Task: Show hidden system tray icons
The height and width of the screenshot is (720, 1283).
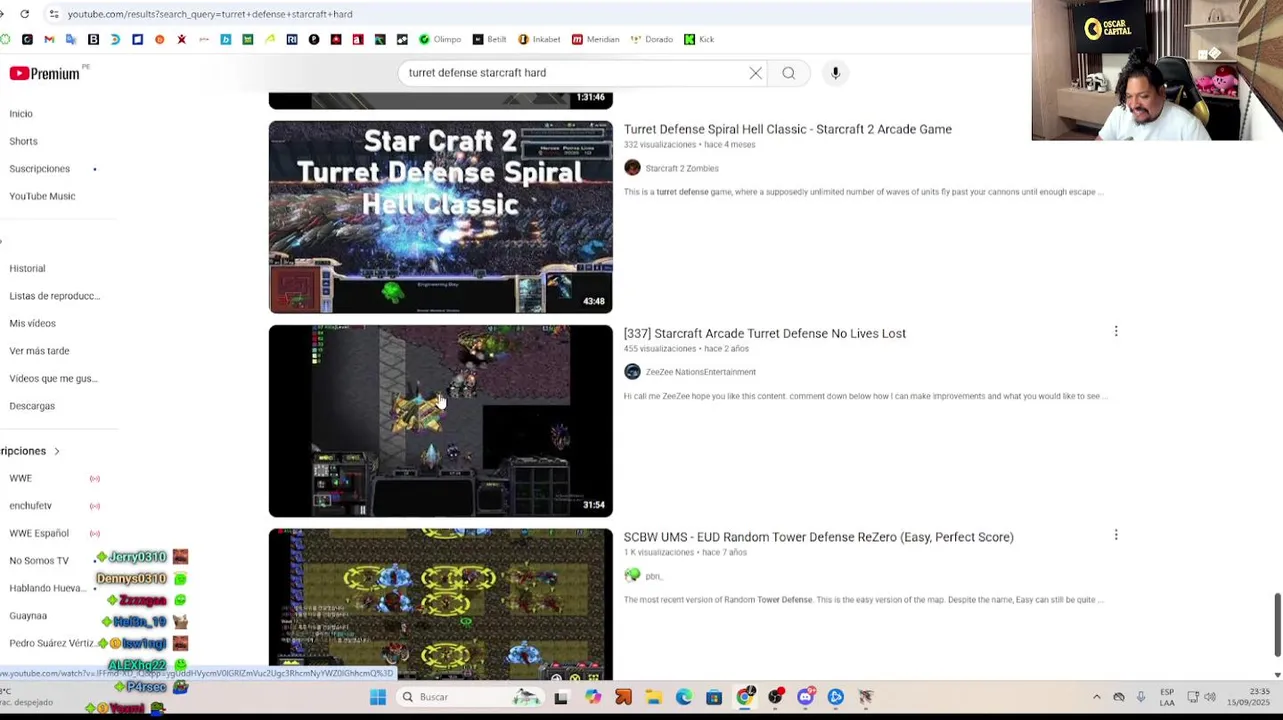Action: coord(1097,697)
